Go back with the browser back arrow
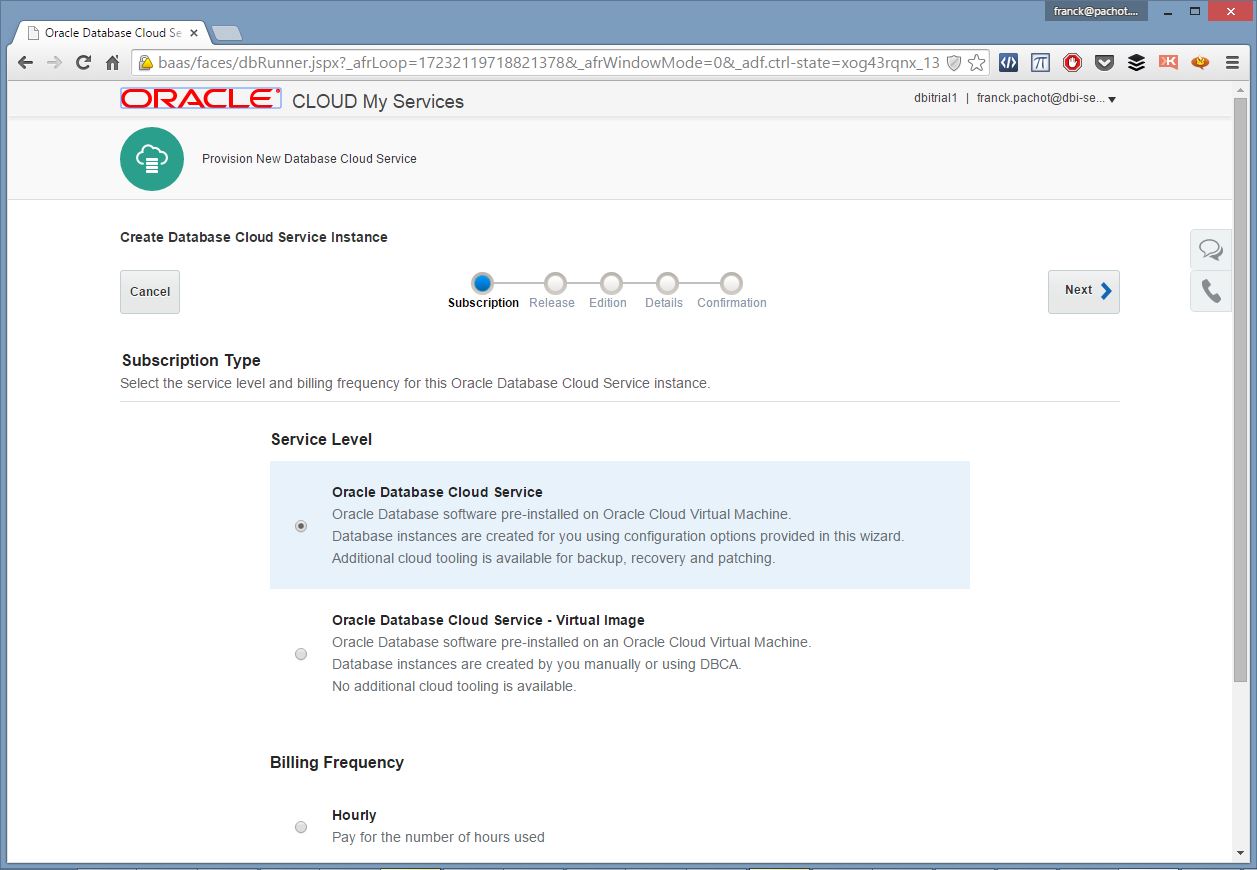The height and width of the screenshot is (870, 1257). point(26,62)
